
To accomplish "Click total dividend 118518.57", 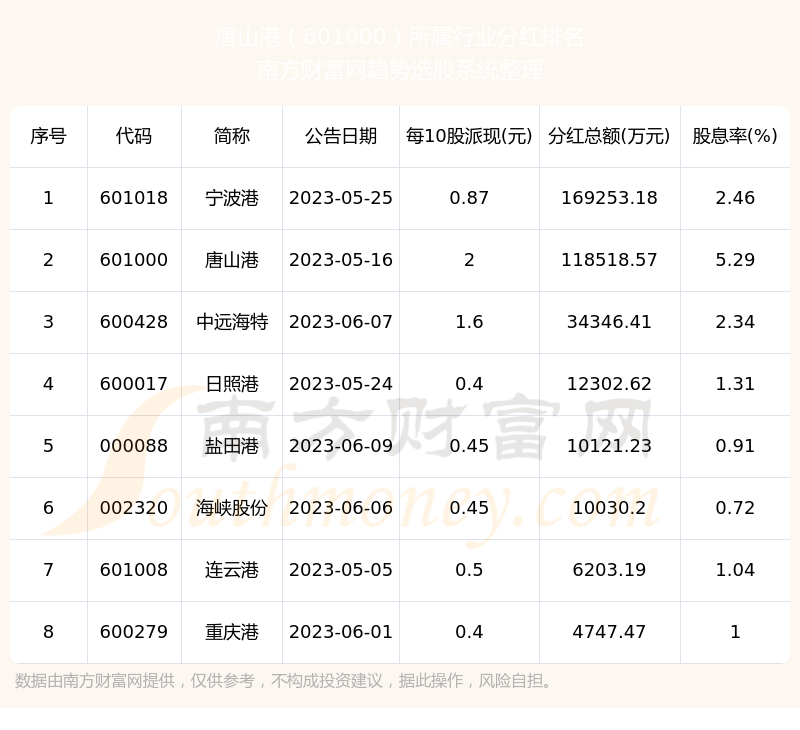I will pos(609,260).
